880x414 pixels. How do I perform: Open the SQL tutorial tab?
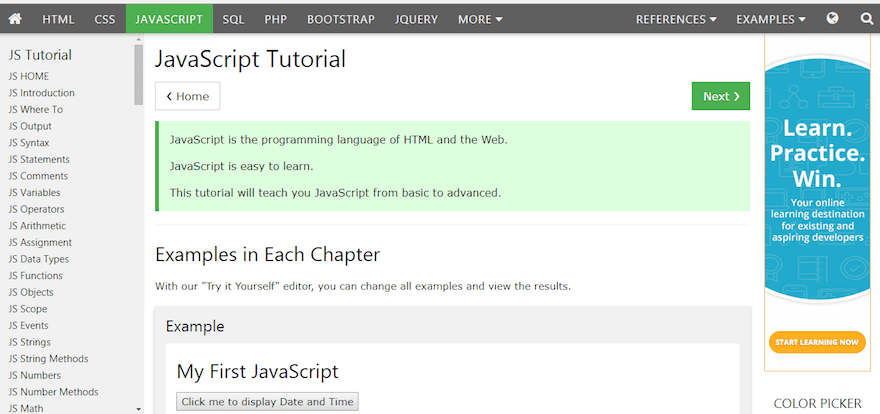pyautogui.click(x=233, y=18)
